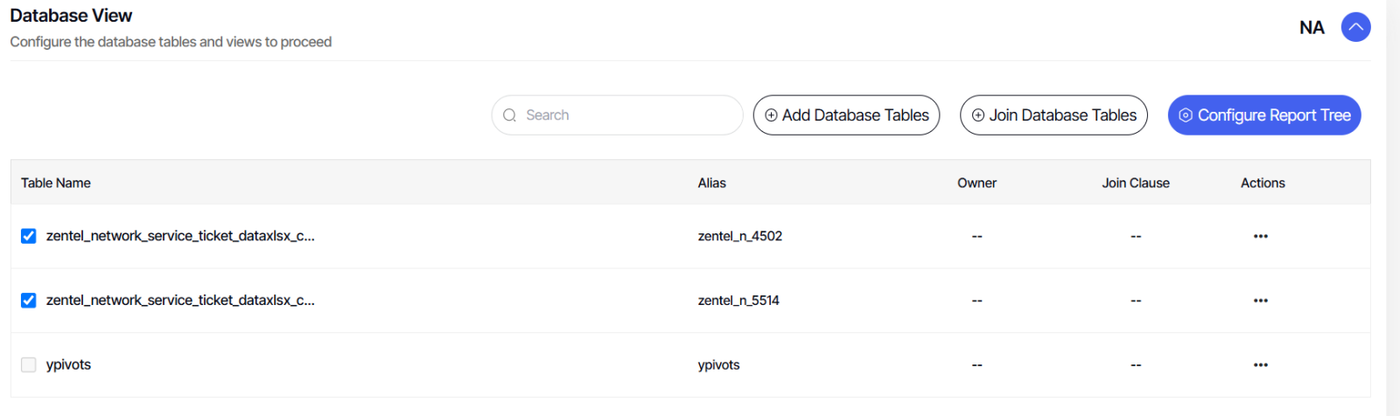Uncheck the zentel_n_5514 table checkbox
Viewport: 1400px width, 416px height.
pos(29,300)
